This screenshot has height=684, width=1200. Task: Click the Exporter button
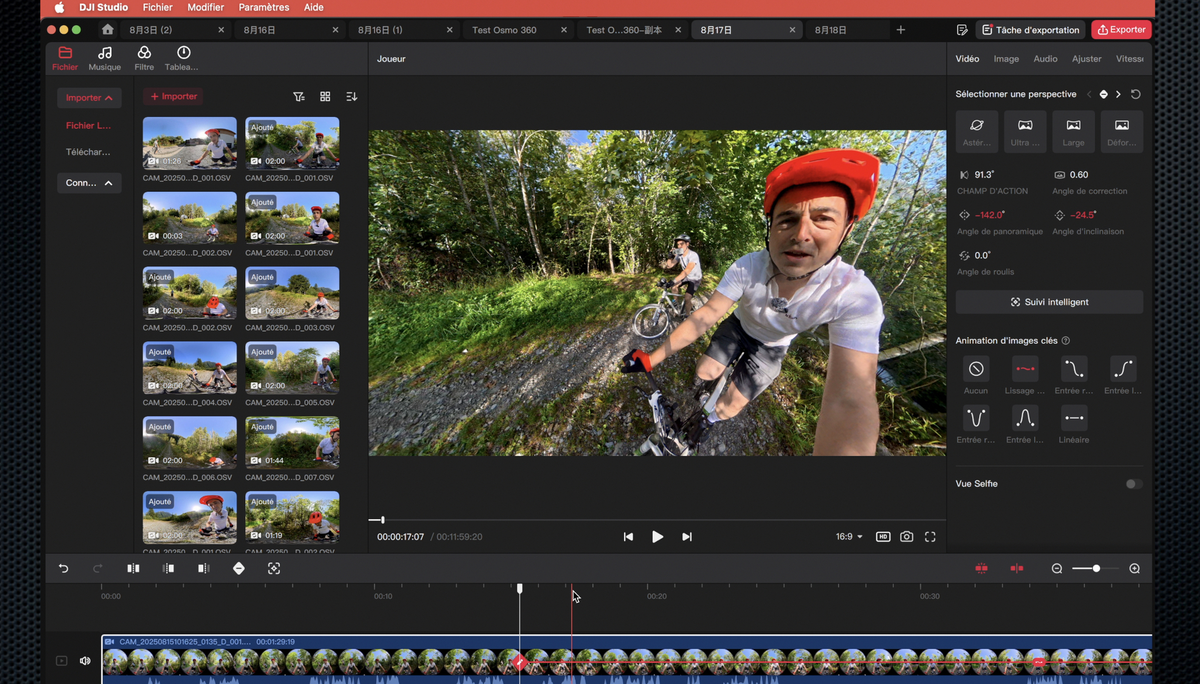(1121, 29)
